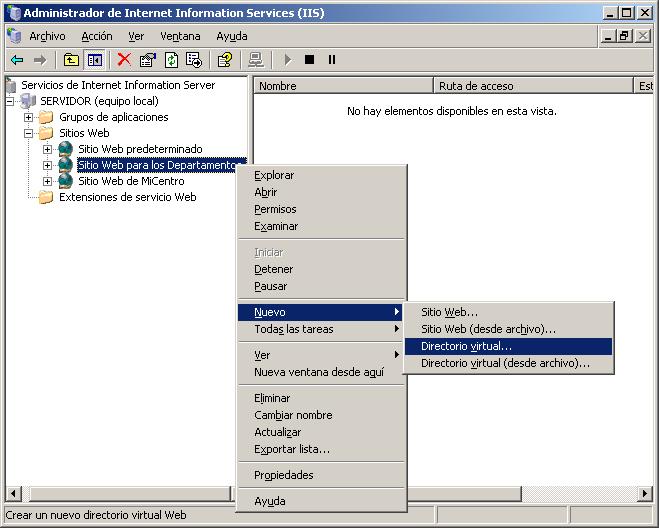Click the Sitios Web folder icon
Image resolution: width=659 pixels, height=528 pixels.
pos(46,133)
